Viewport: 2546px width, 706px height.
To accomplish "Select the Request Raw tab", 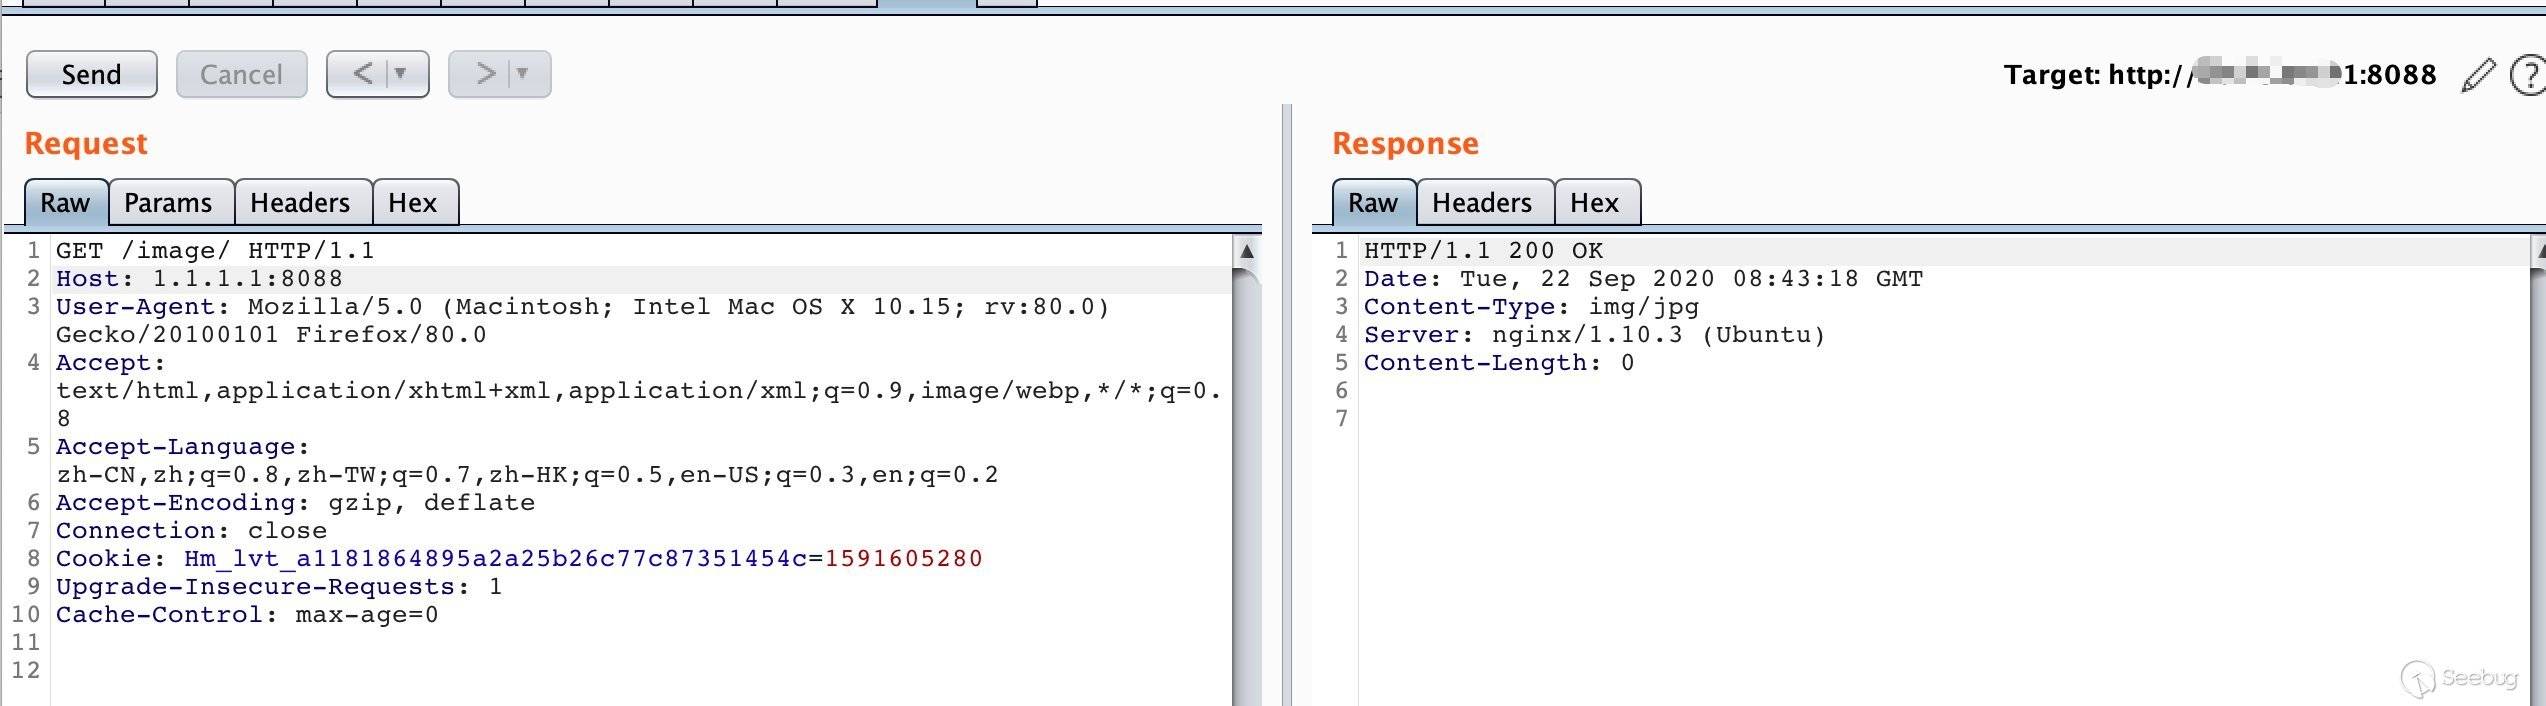I will coord(65,203).
